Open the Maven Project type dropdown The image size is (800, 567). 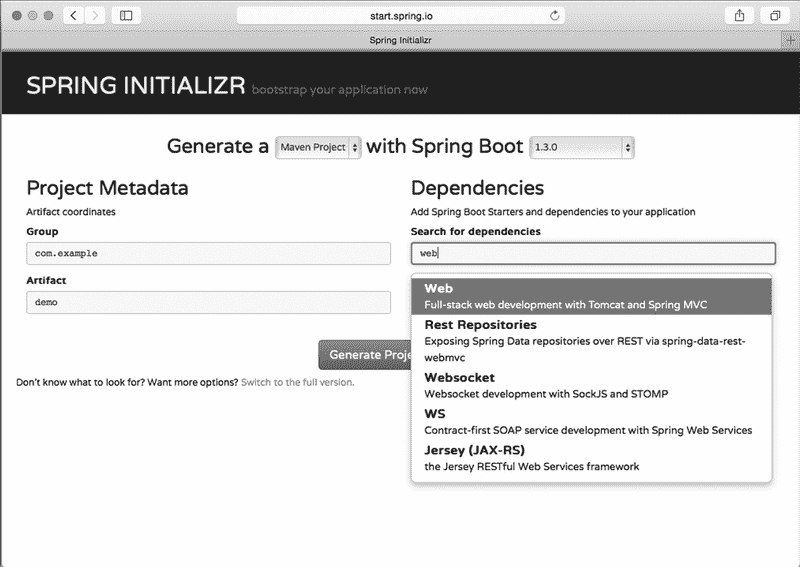click(x=318, y=147)
